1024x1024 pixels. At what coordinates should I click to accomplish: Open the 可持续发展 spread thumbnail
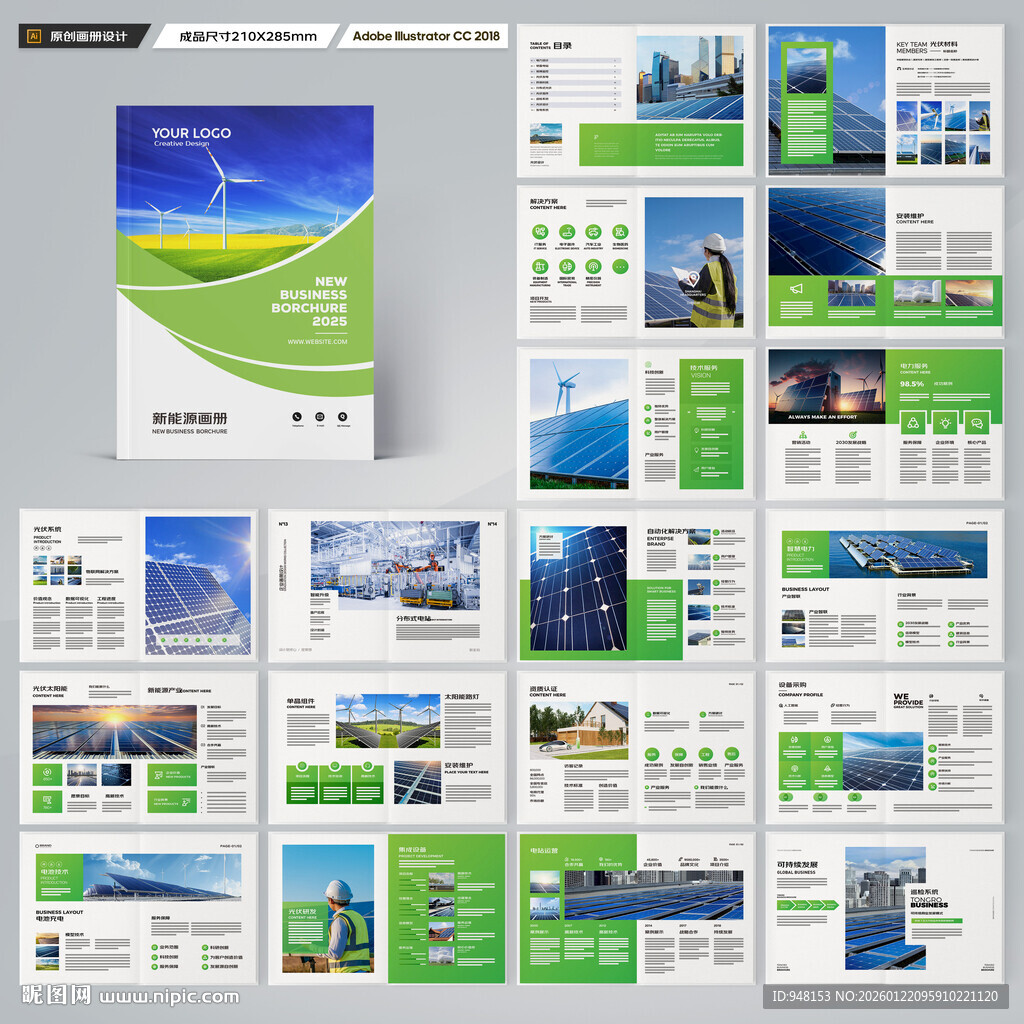[884, 908]
